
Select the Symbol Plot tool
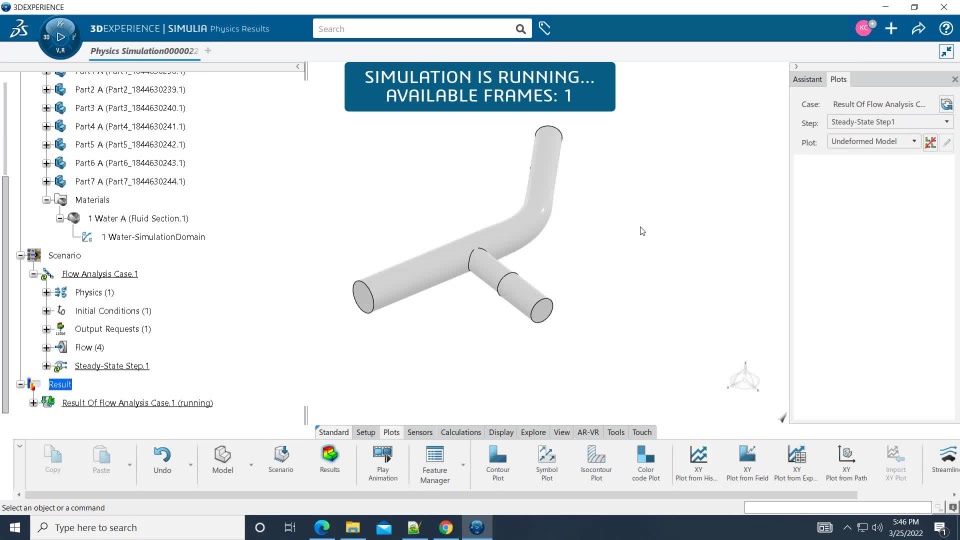pos(547,462)
